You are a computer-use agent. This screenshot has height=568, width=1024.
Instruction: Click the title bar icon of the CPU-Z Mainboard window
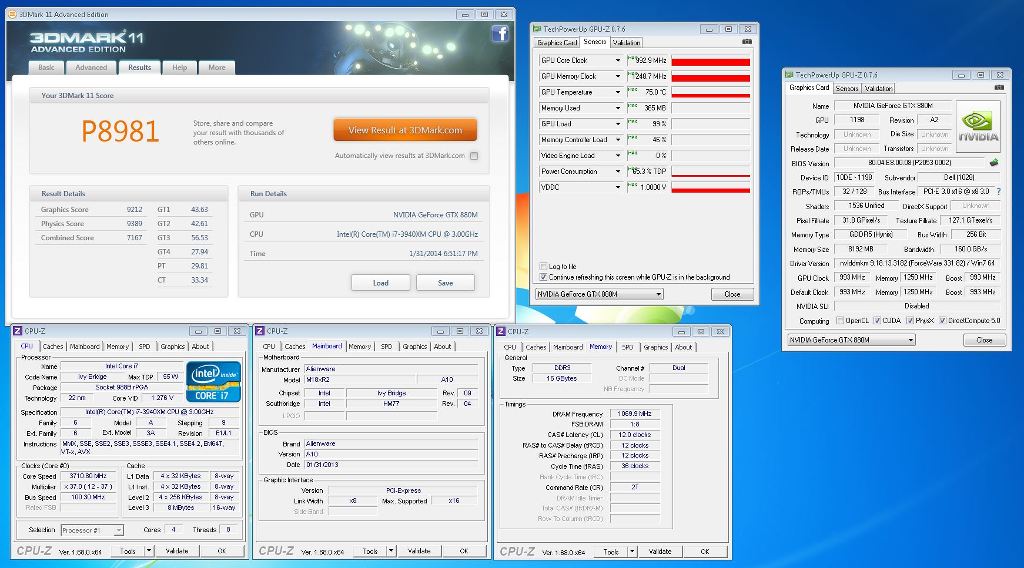[x=260, y=331]
